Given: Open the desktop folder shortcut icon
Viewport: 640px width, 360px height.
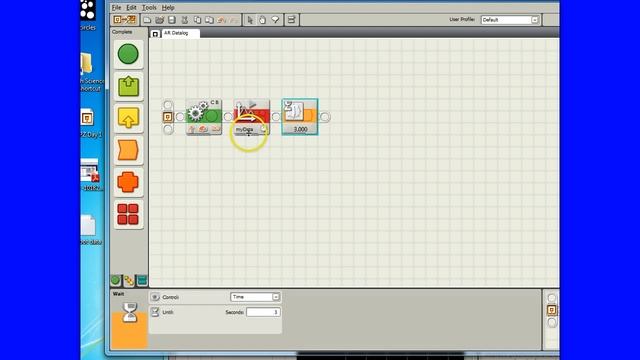Looking at the screenshot, I should click(x=87, y=63).
